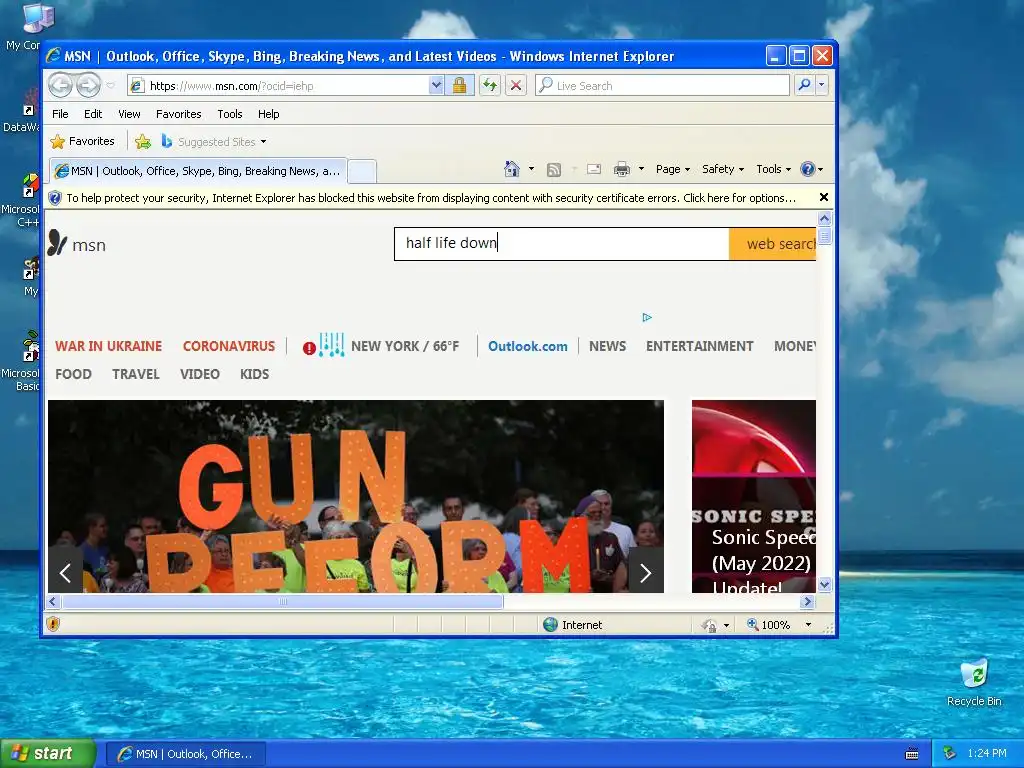Expand the Print options dropdown arrow

coord(641,169)
